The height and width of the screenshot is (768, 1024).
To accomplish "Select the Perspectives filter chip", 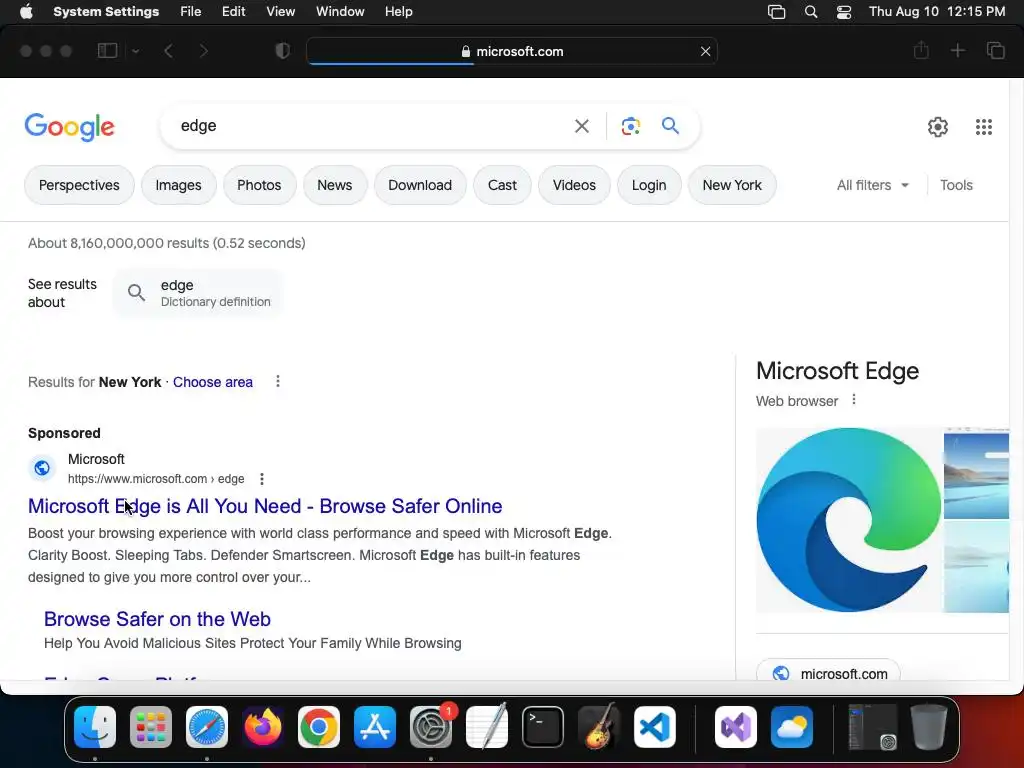I will [79, 185].
